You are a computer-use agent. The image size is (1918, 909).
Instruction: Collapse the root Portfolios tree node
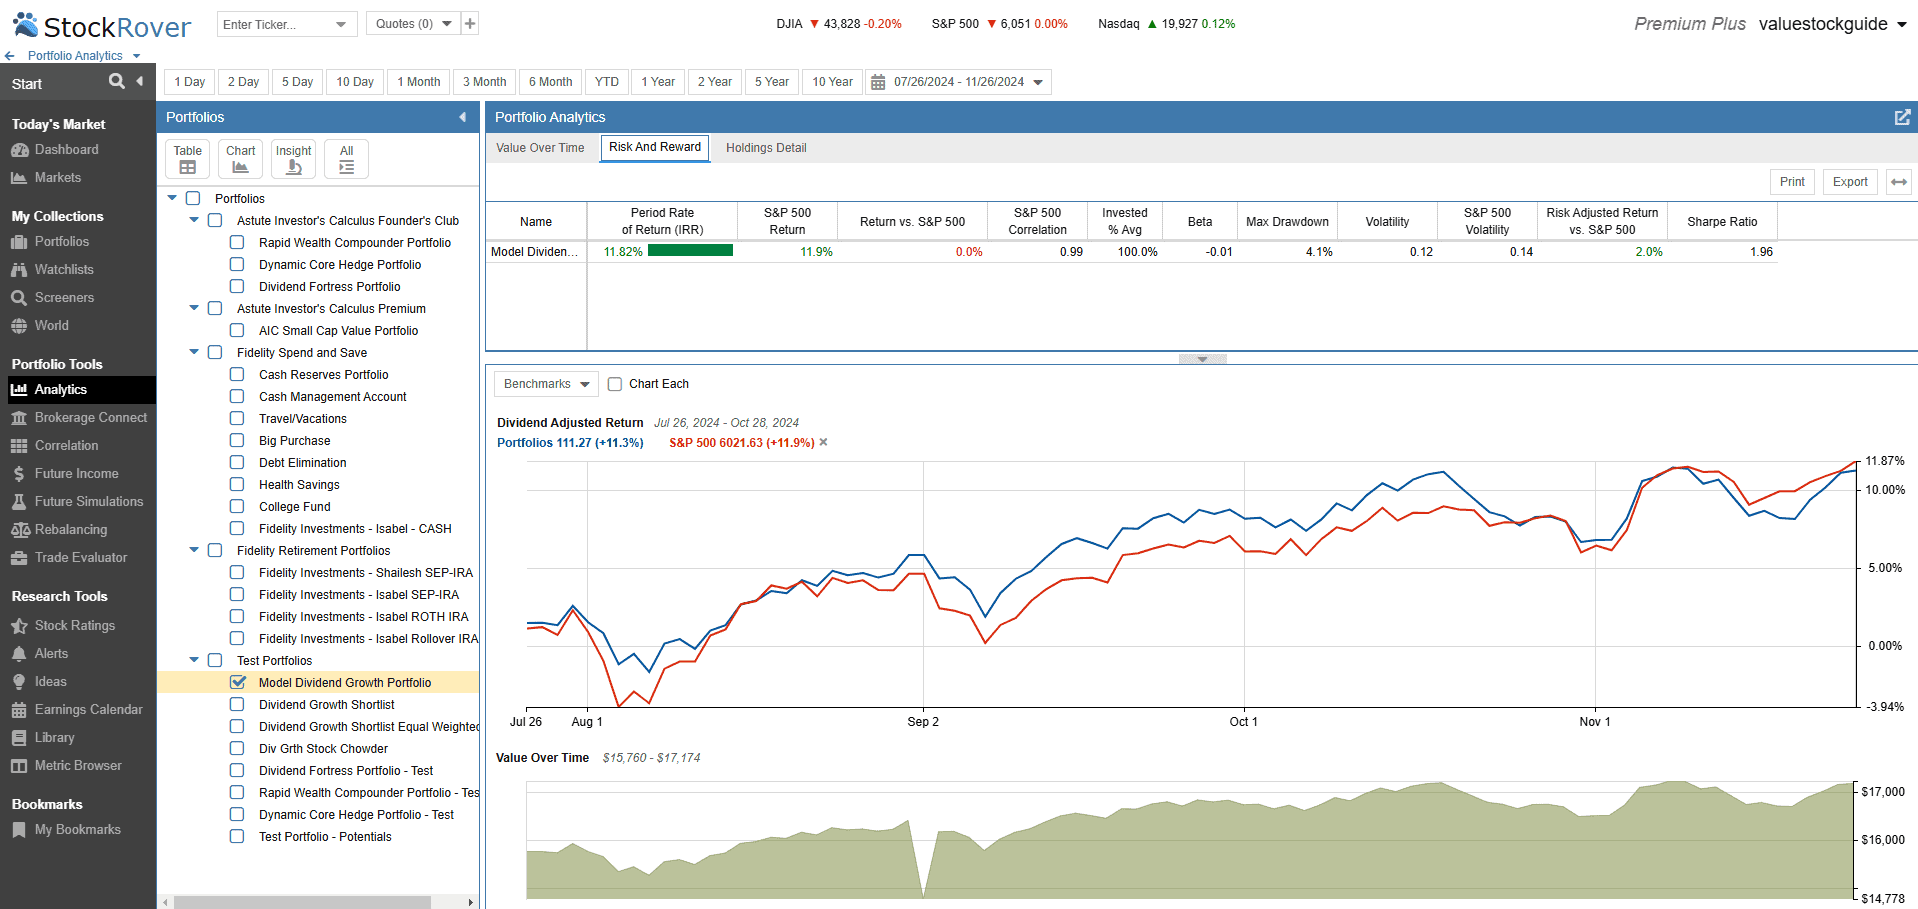pos(172,198)
